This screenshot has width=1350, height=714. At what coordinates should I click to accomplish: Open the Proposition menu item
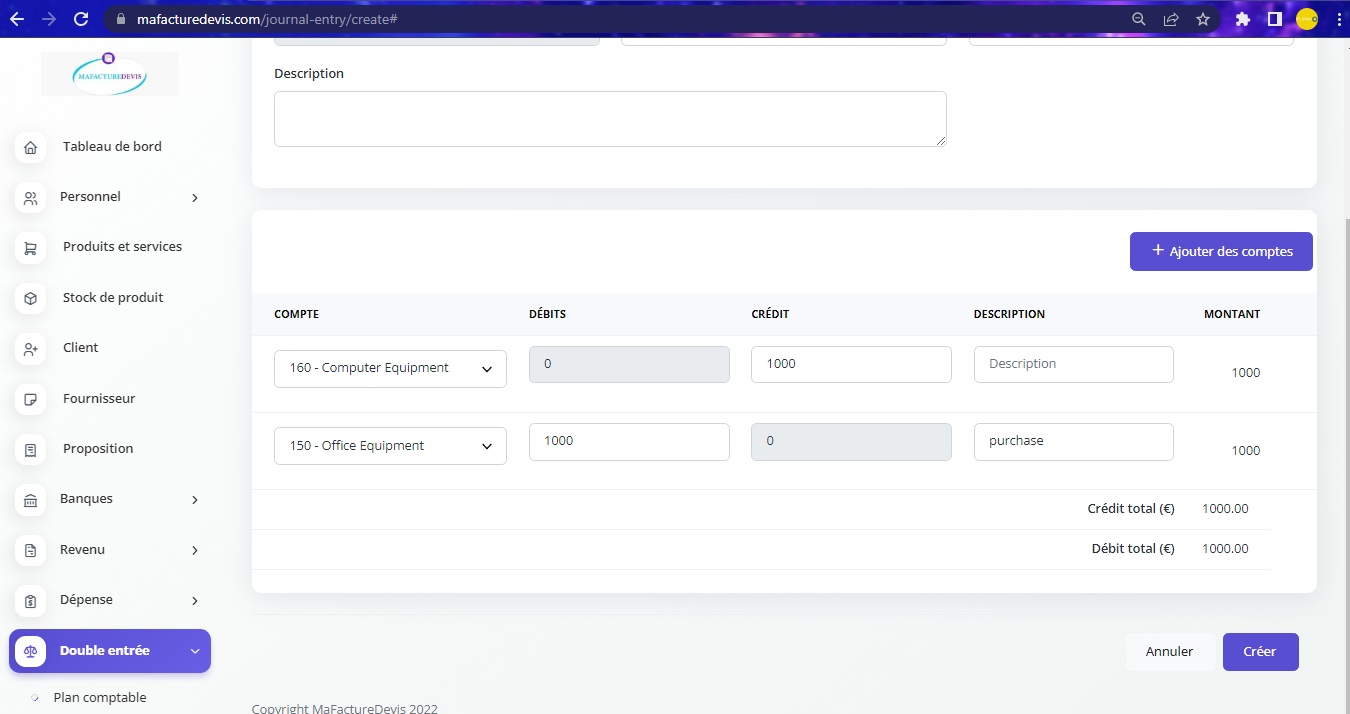pyautogui.click(x=98, y=449)
